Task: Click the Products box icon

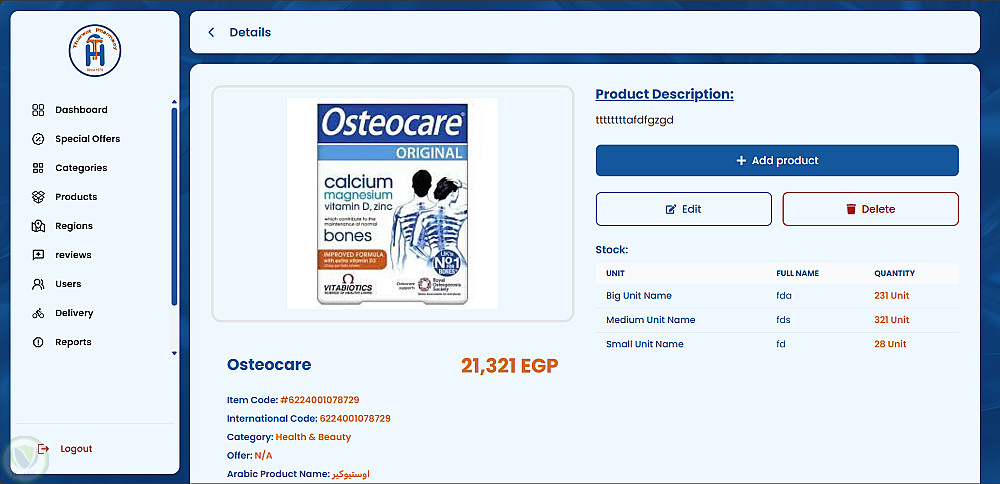Action: (x=38, y=197)
